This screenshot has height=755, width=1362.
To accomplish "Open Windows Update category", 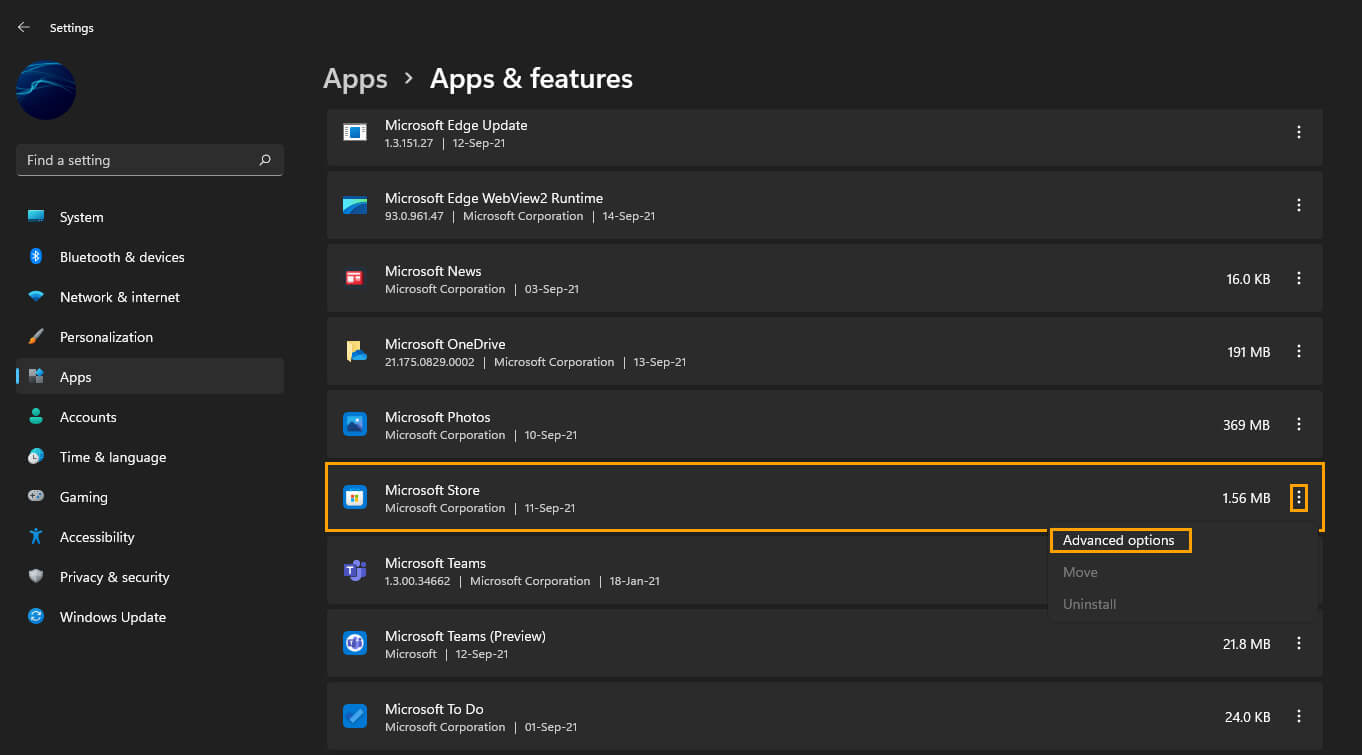I will (150, 617).
